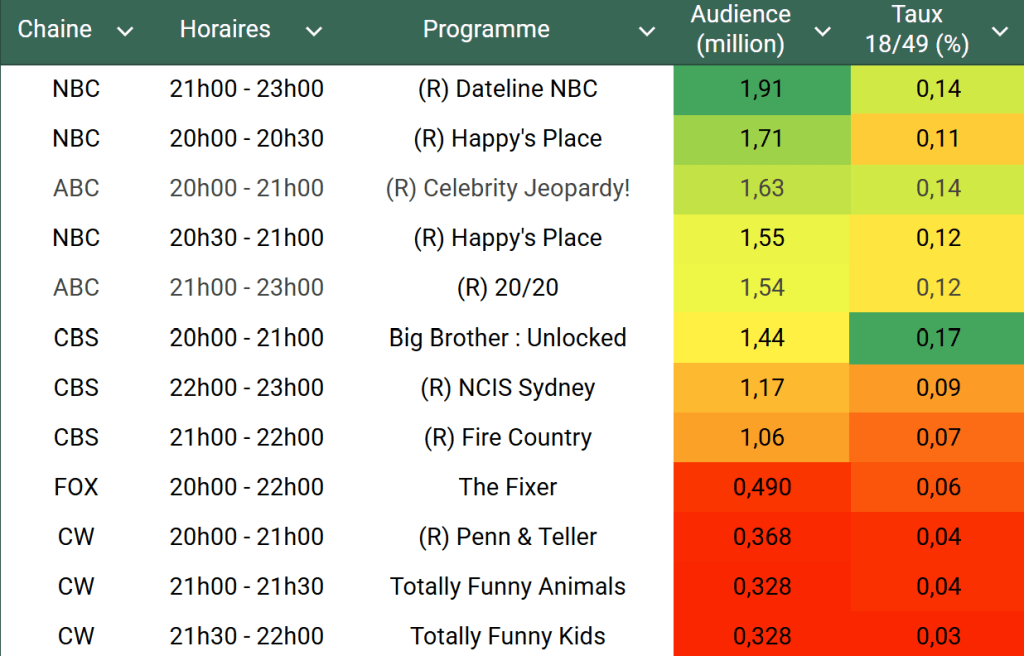
Task: Click the FOX channel cell
Action: pyautogui.click(x=76, y=487)
